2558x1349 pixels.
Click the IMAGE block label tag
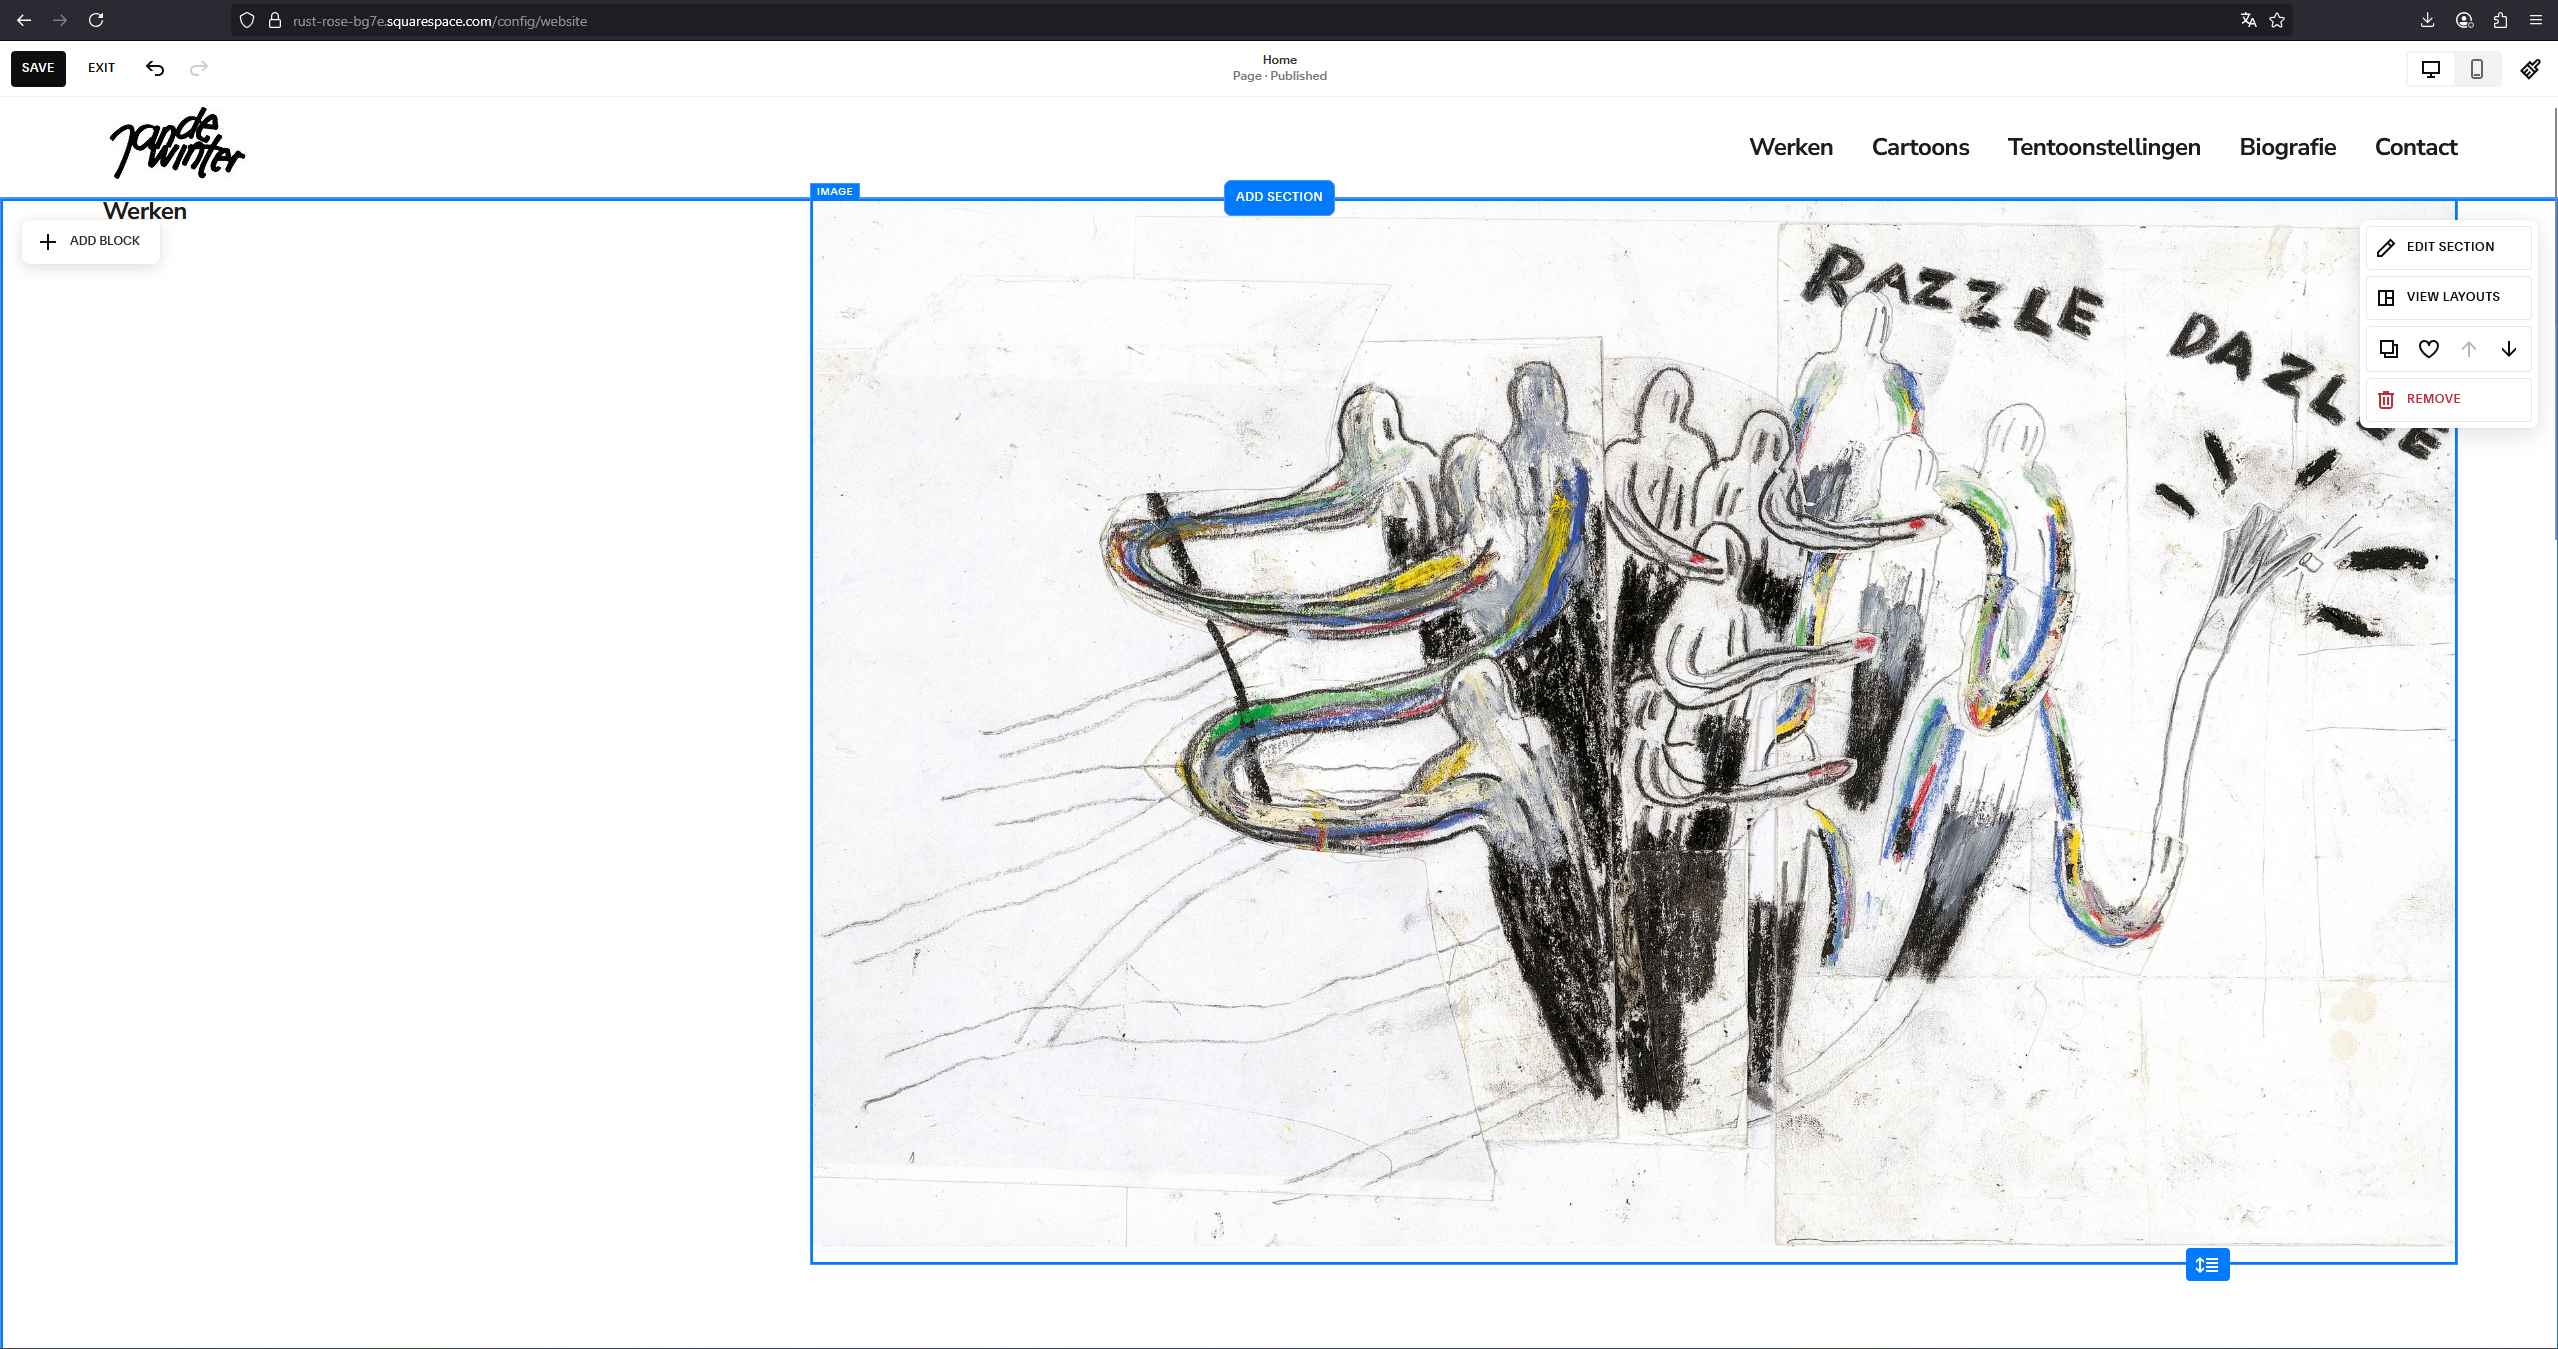tap(834, 191)
